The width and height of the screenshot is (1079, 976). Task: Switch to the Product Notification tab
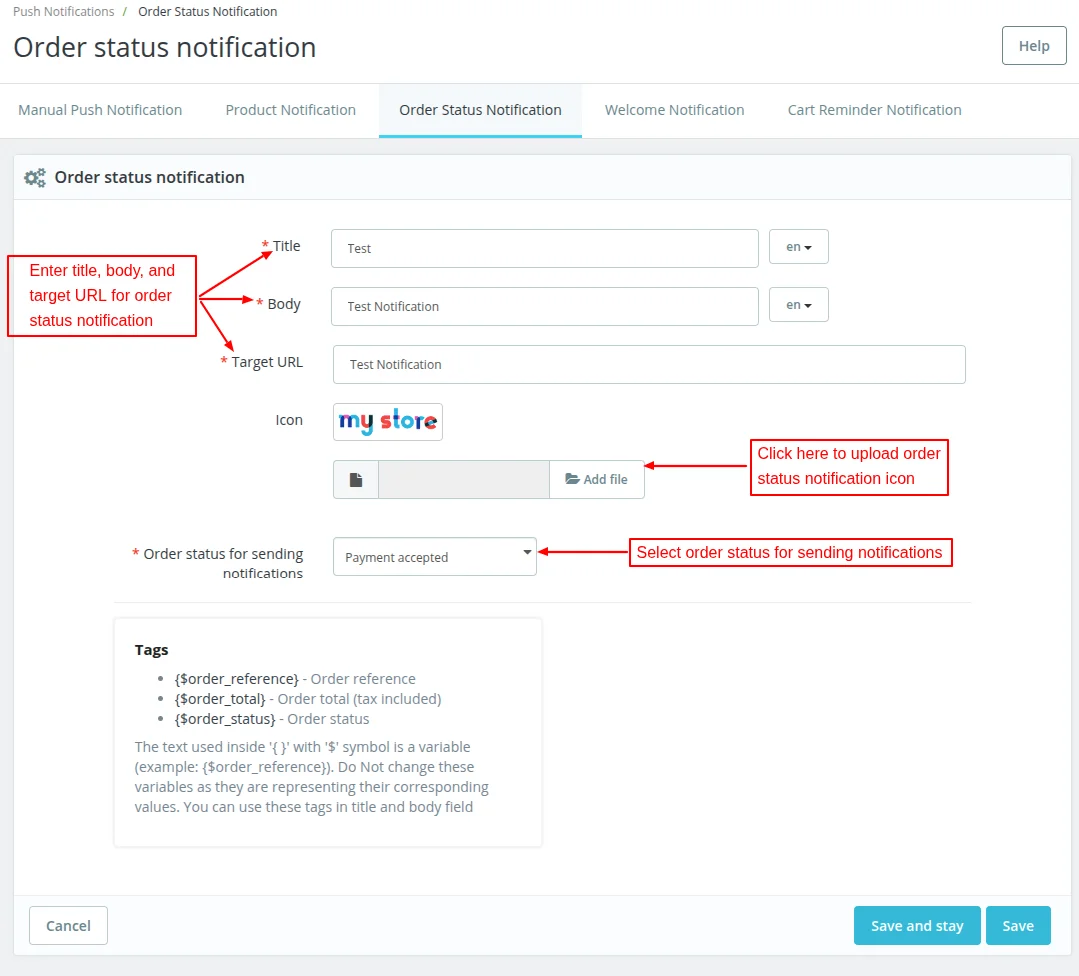coord(290,110)
